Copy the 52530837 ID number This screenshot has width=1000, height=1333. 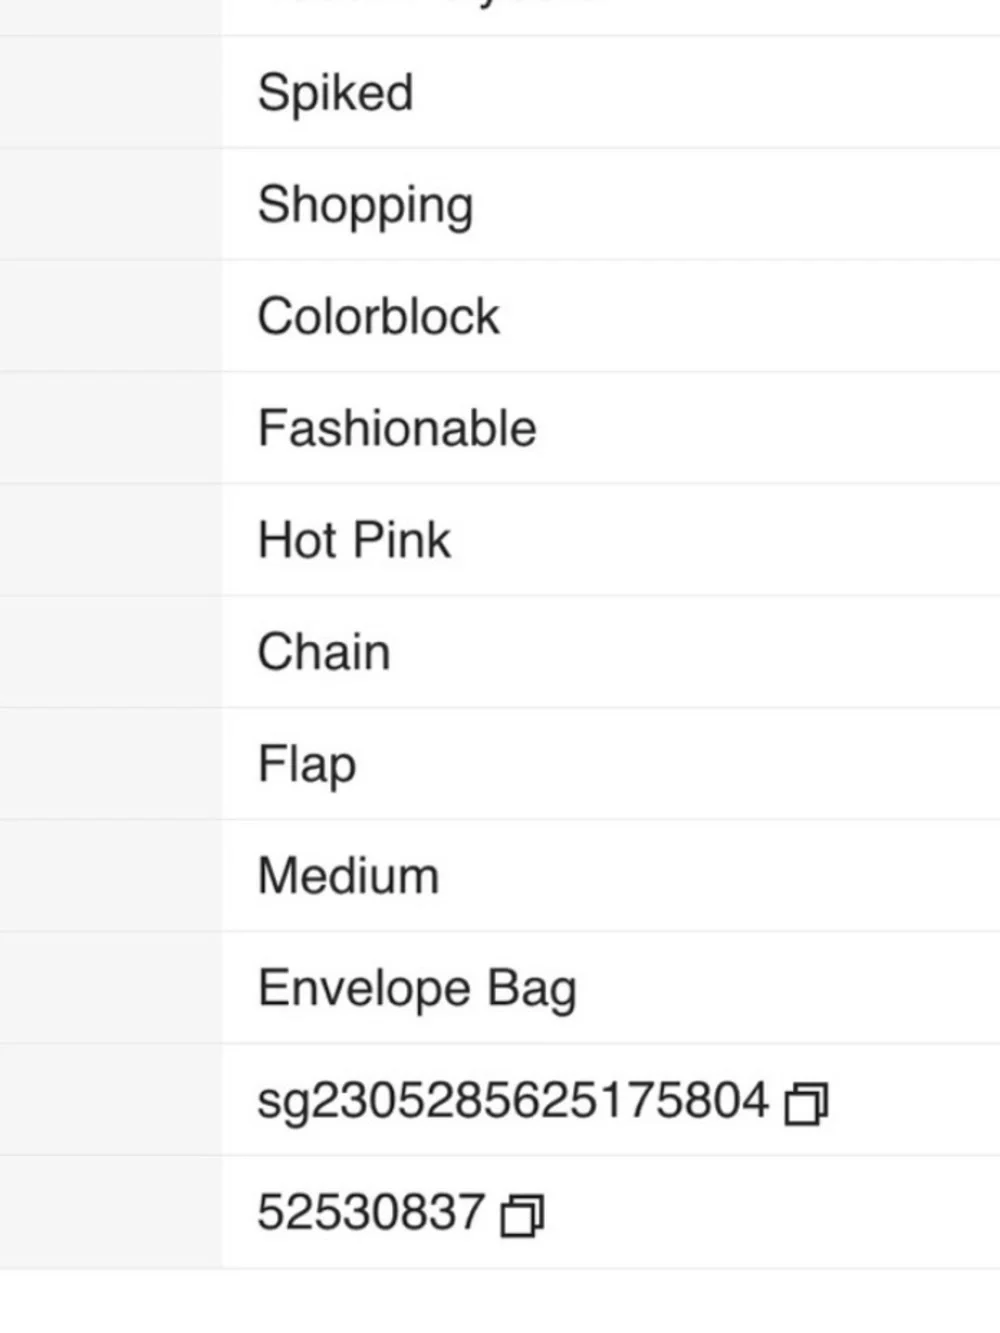522,1215
